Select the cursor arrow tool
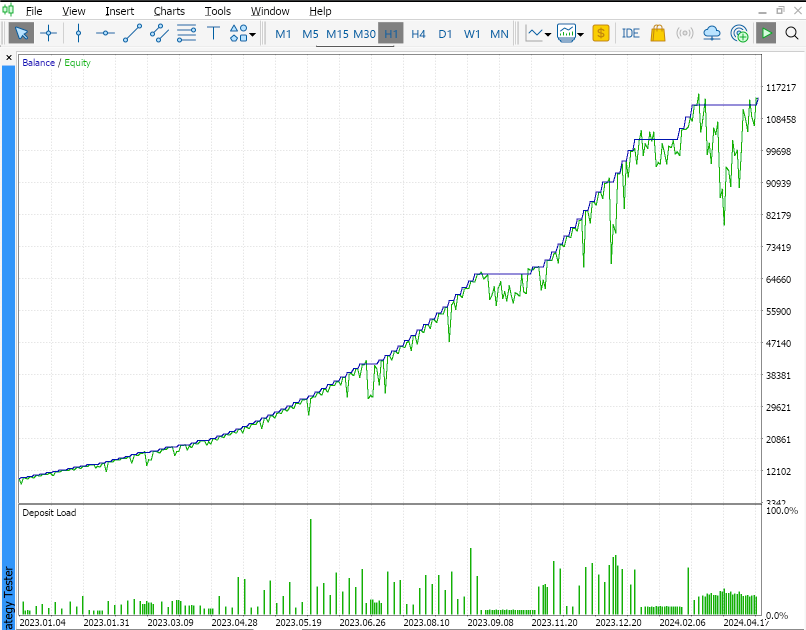The image size is (806, 630). [21, 33]
